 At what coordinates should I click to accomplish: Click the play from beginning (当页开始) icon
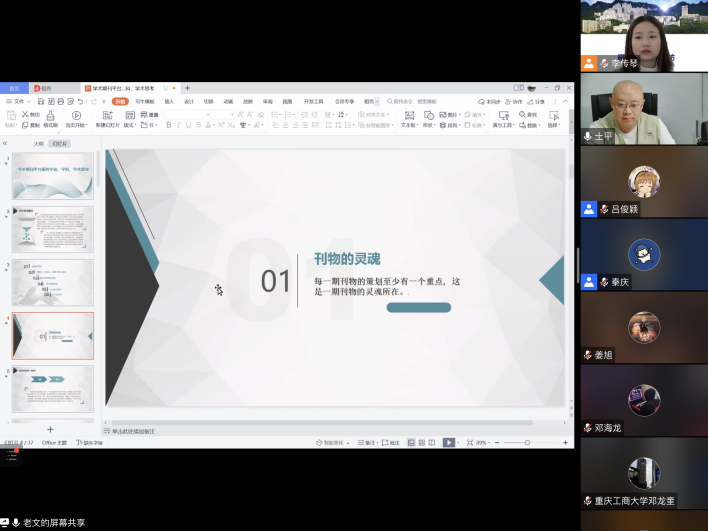coord(76,116)
